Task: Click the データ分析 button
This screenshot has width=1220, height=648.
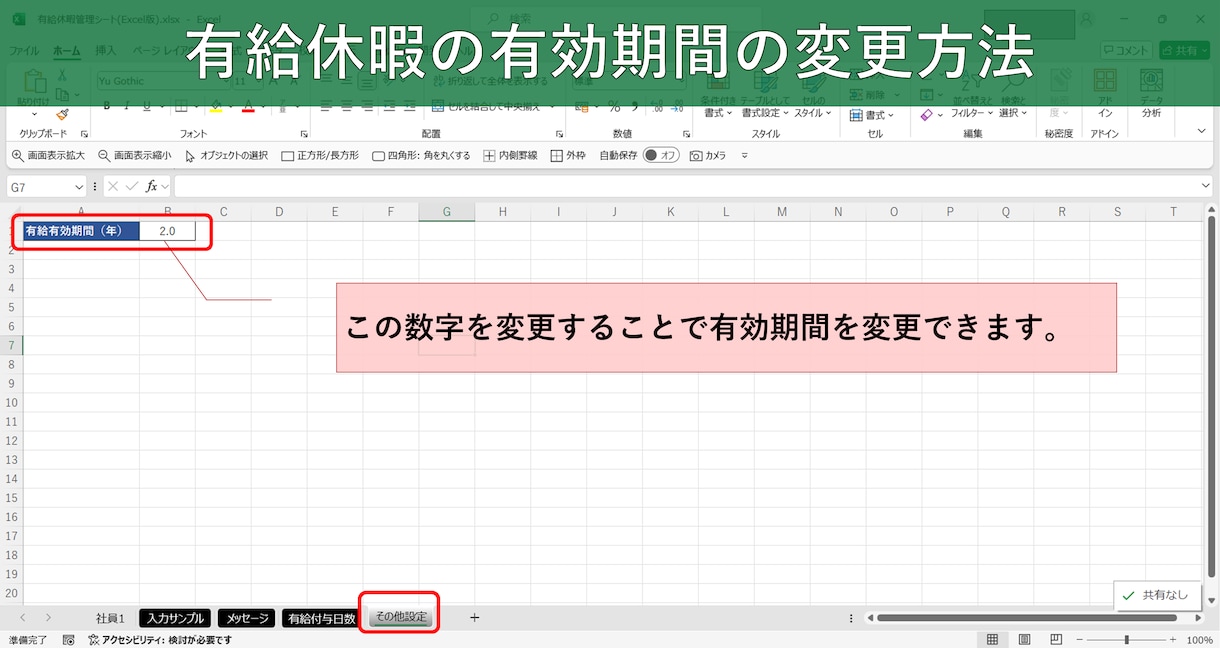Action: pyautogui.click(x=1152, y=95)
